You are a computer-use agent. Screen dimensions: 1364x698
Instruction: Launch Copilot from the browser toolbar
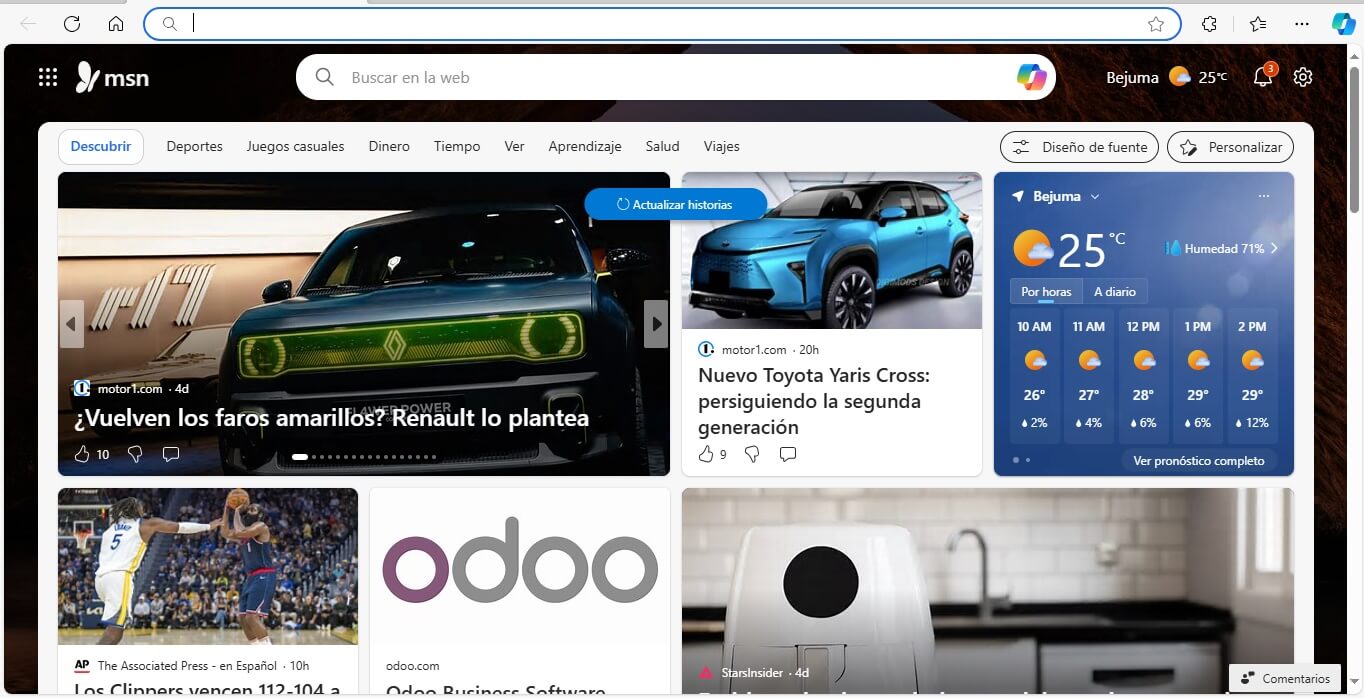[1343, 24]
